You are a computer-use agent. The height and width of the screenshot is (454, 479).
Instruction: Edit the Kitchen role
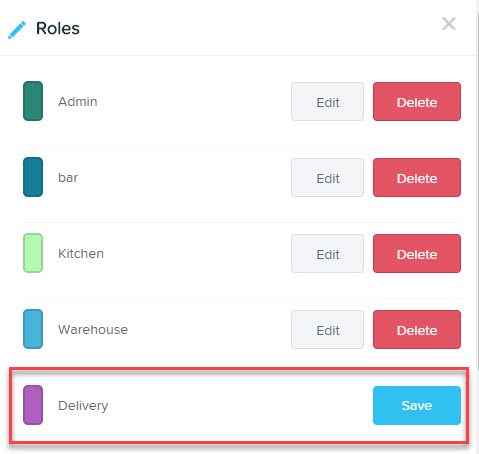click(x=327, y=254)
